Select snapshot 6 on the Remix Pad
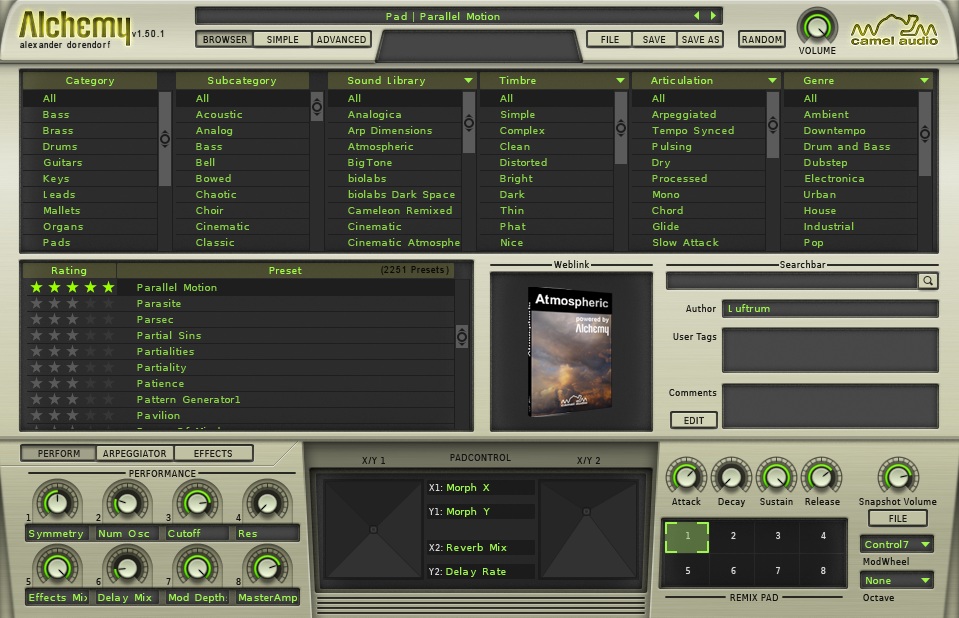This screenshot has width=959, height=618. (x=733, y=571)
